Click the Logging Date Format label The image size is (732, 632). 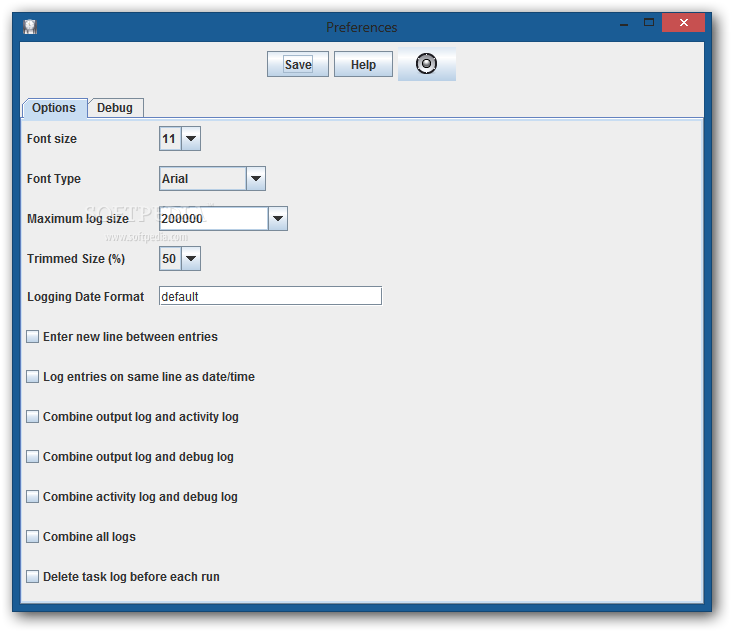click(x=85, y=297)
